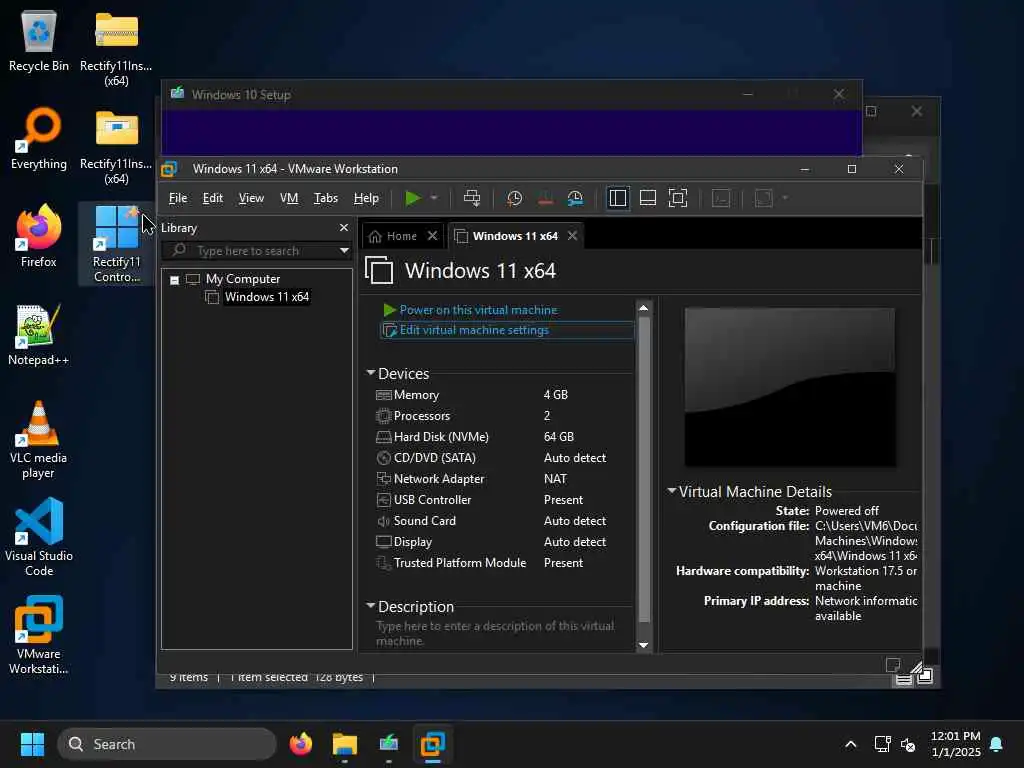The height and width of the screenshot is (768, 1024).
Task: Click the Windows Setup taskbar icon
Action: [x=389, y=744]
